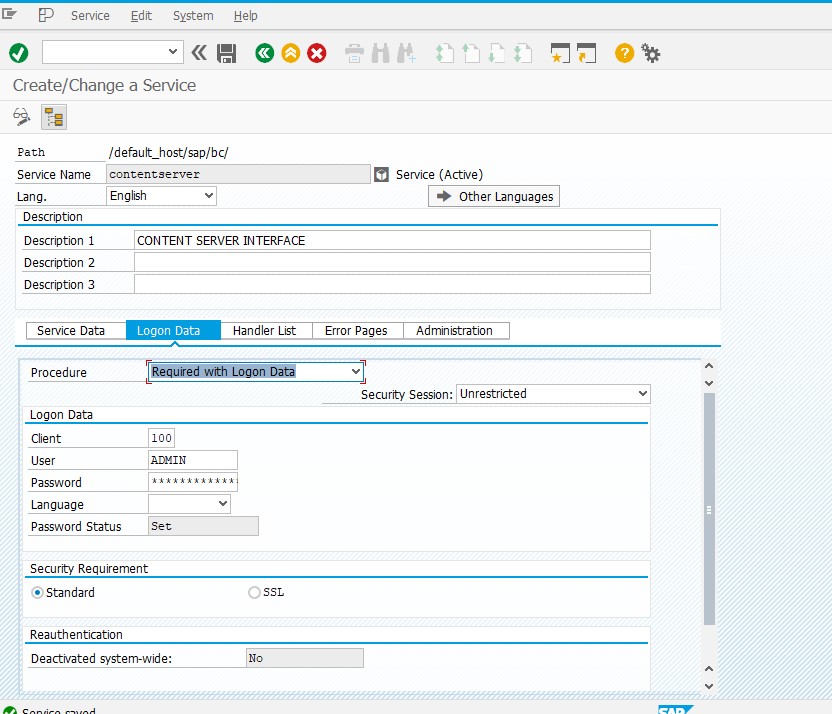Focus the Description 3 text field

tap(392, 284)
